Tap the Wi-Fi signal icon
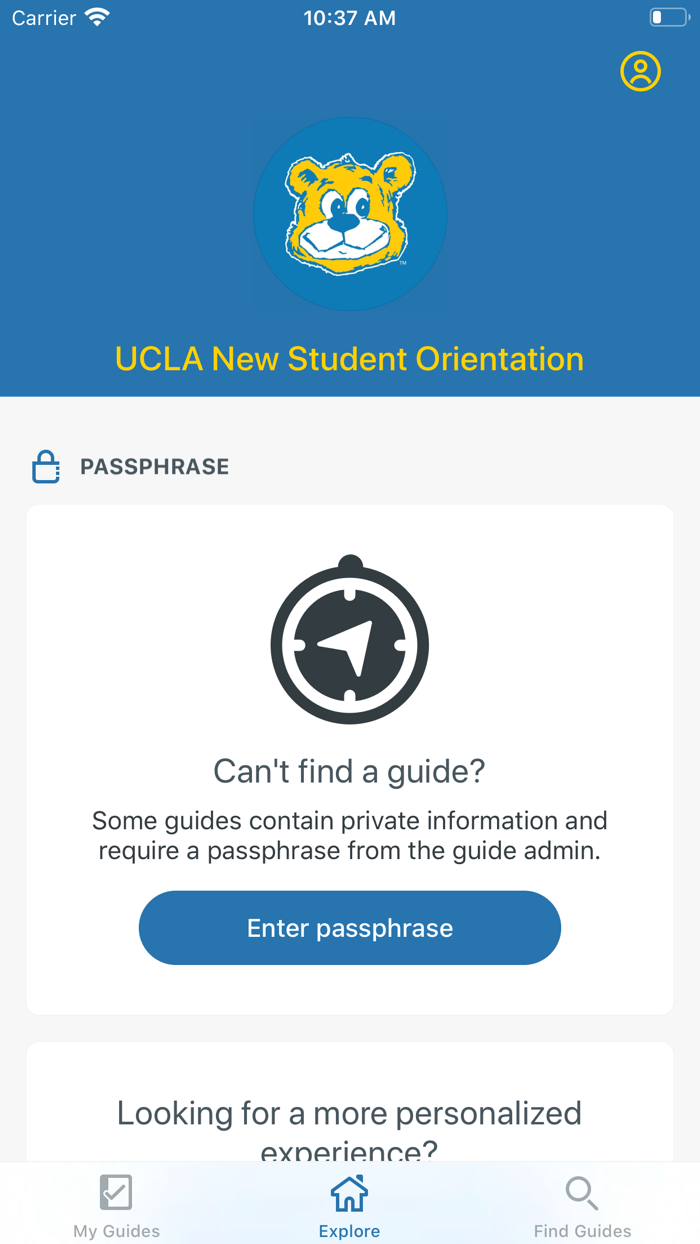700x1244 pixels. click(97, 16)
